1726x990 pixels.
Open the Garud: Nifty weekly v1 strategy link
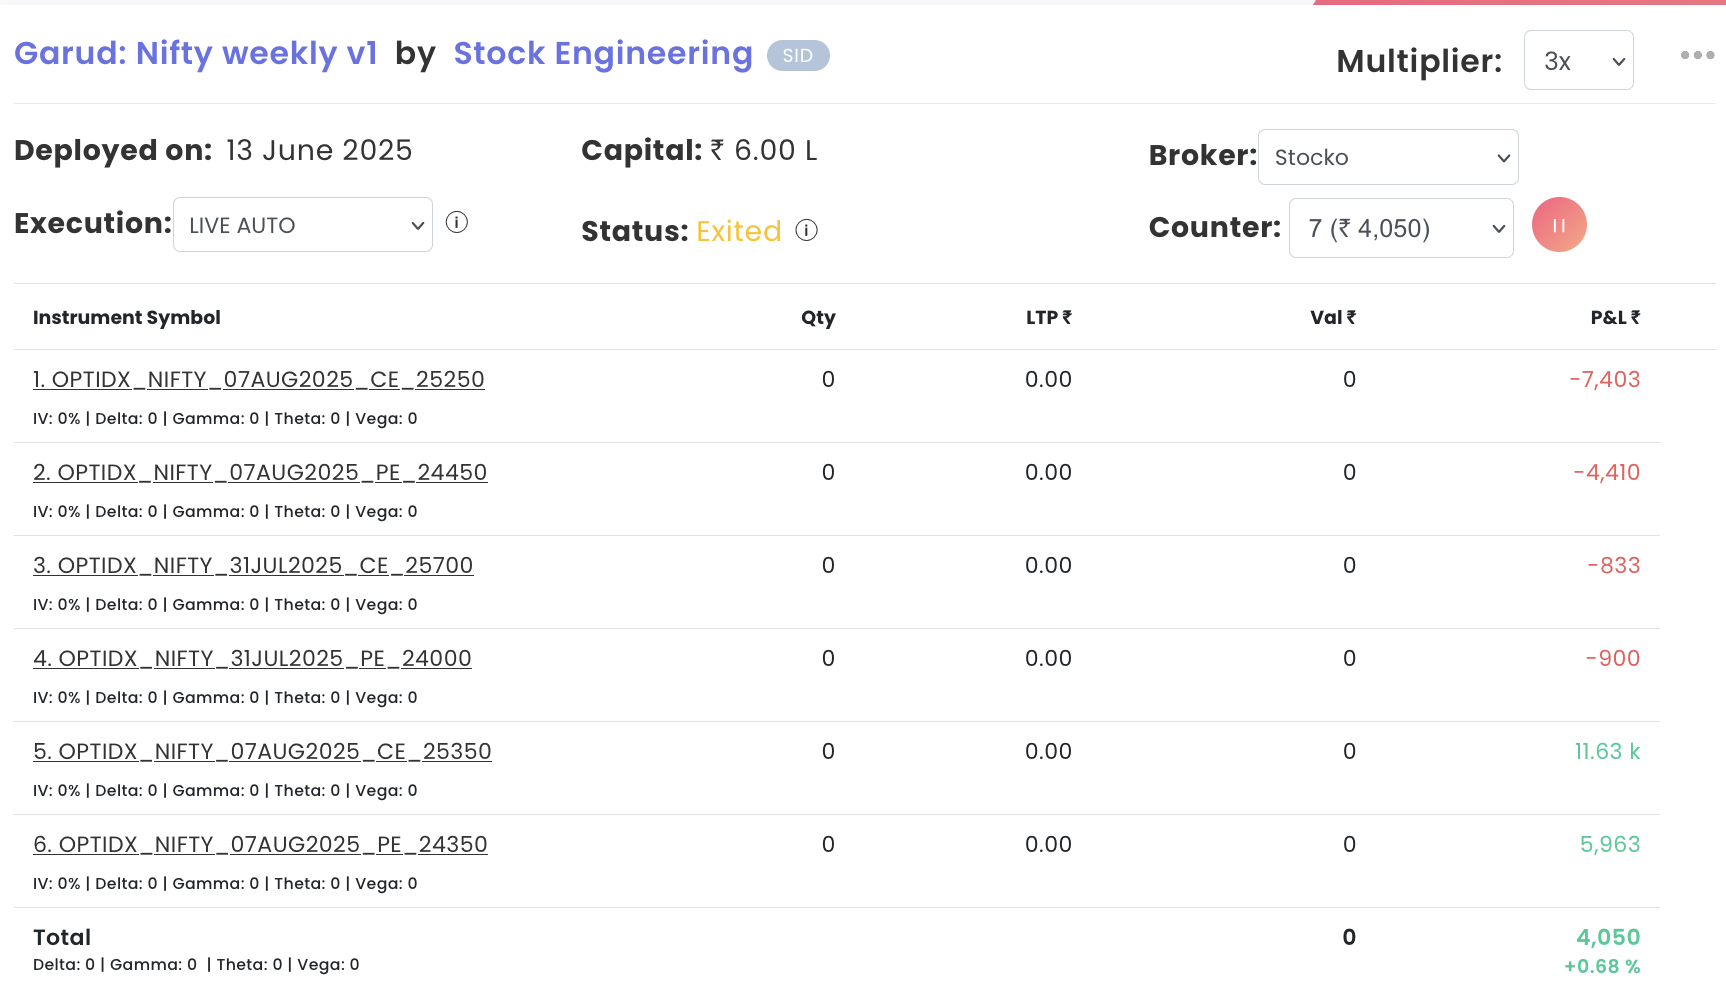(x=196, y=53)
